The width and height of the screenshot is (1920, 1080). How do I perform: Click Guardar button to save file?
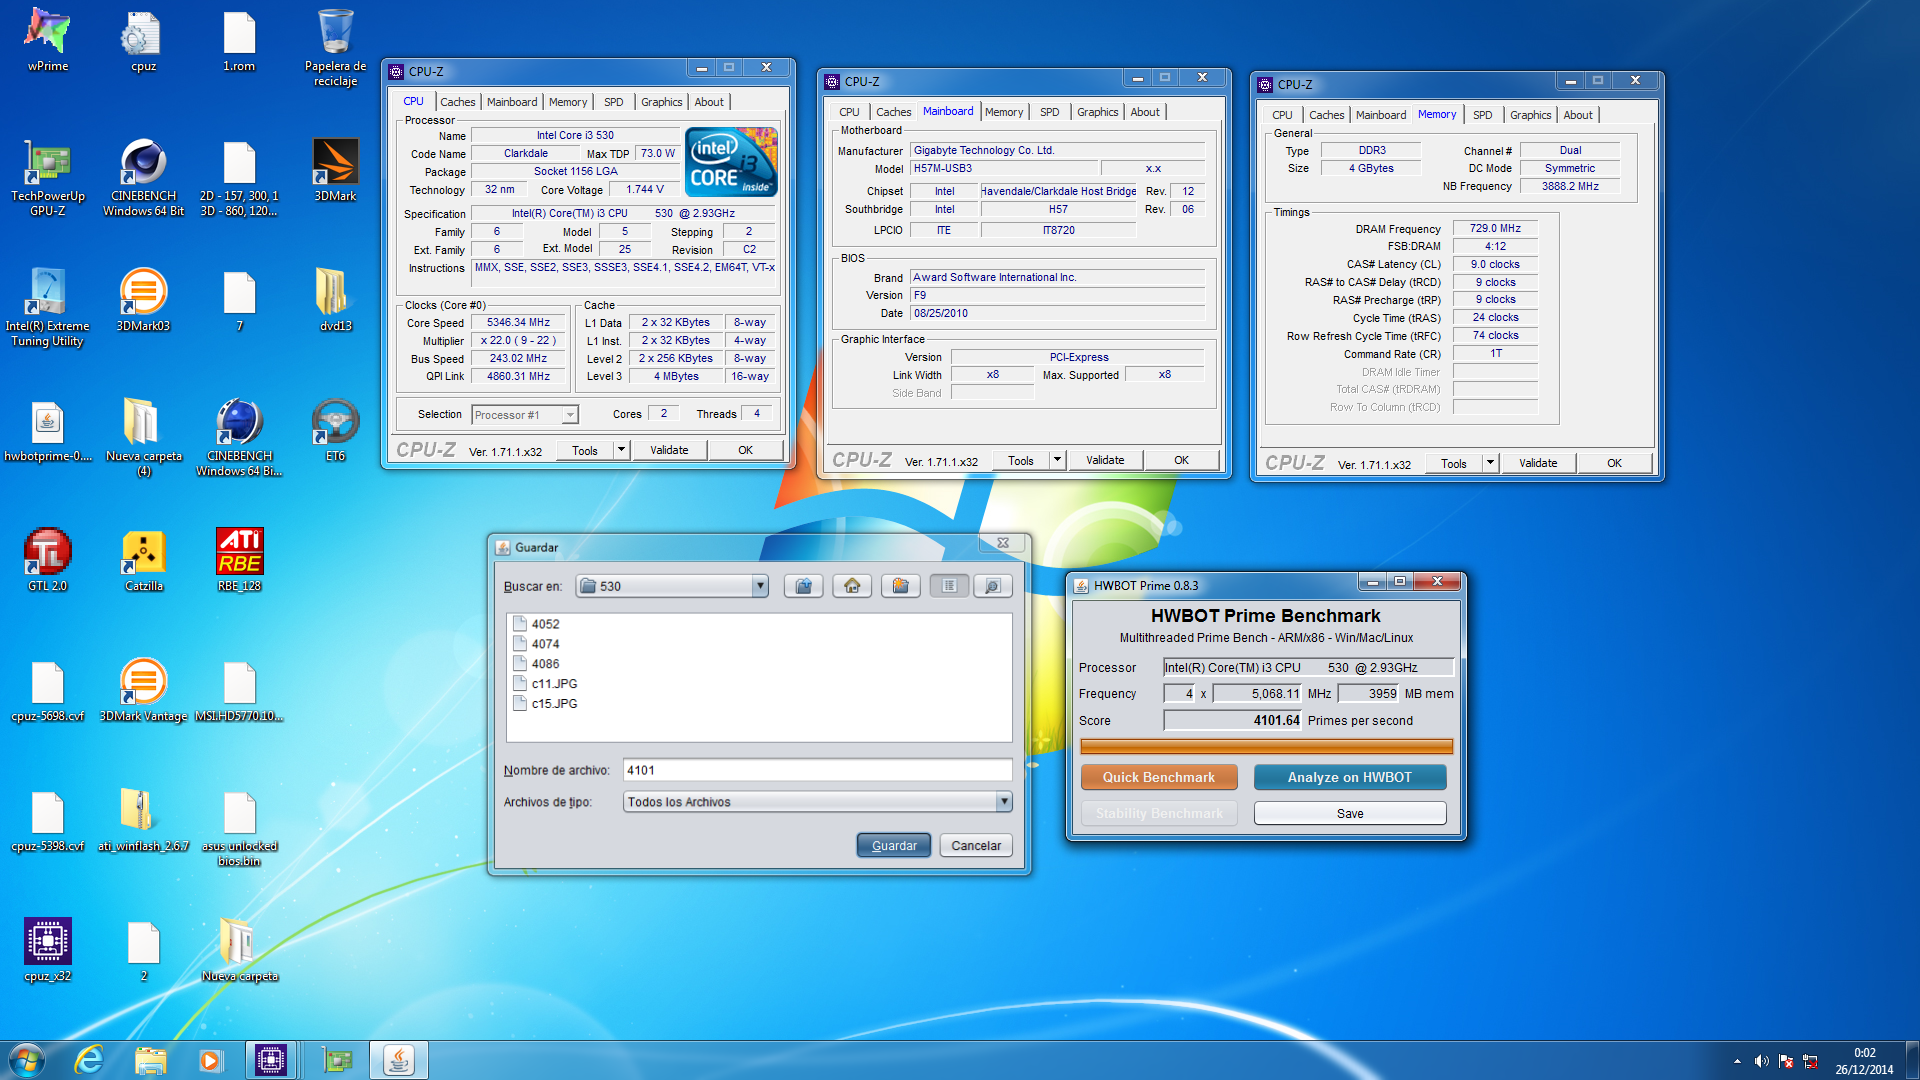point(894,845)
